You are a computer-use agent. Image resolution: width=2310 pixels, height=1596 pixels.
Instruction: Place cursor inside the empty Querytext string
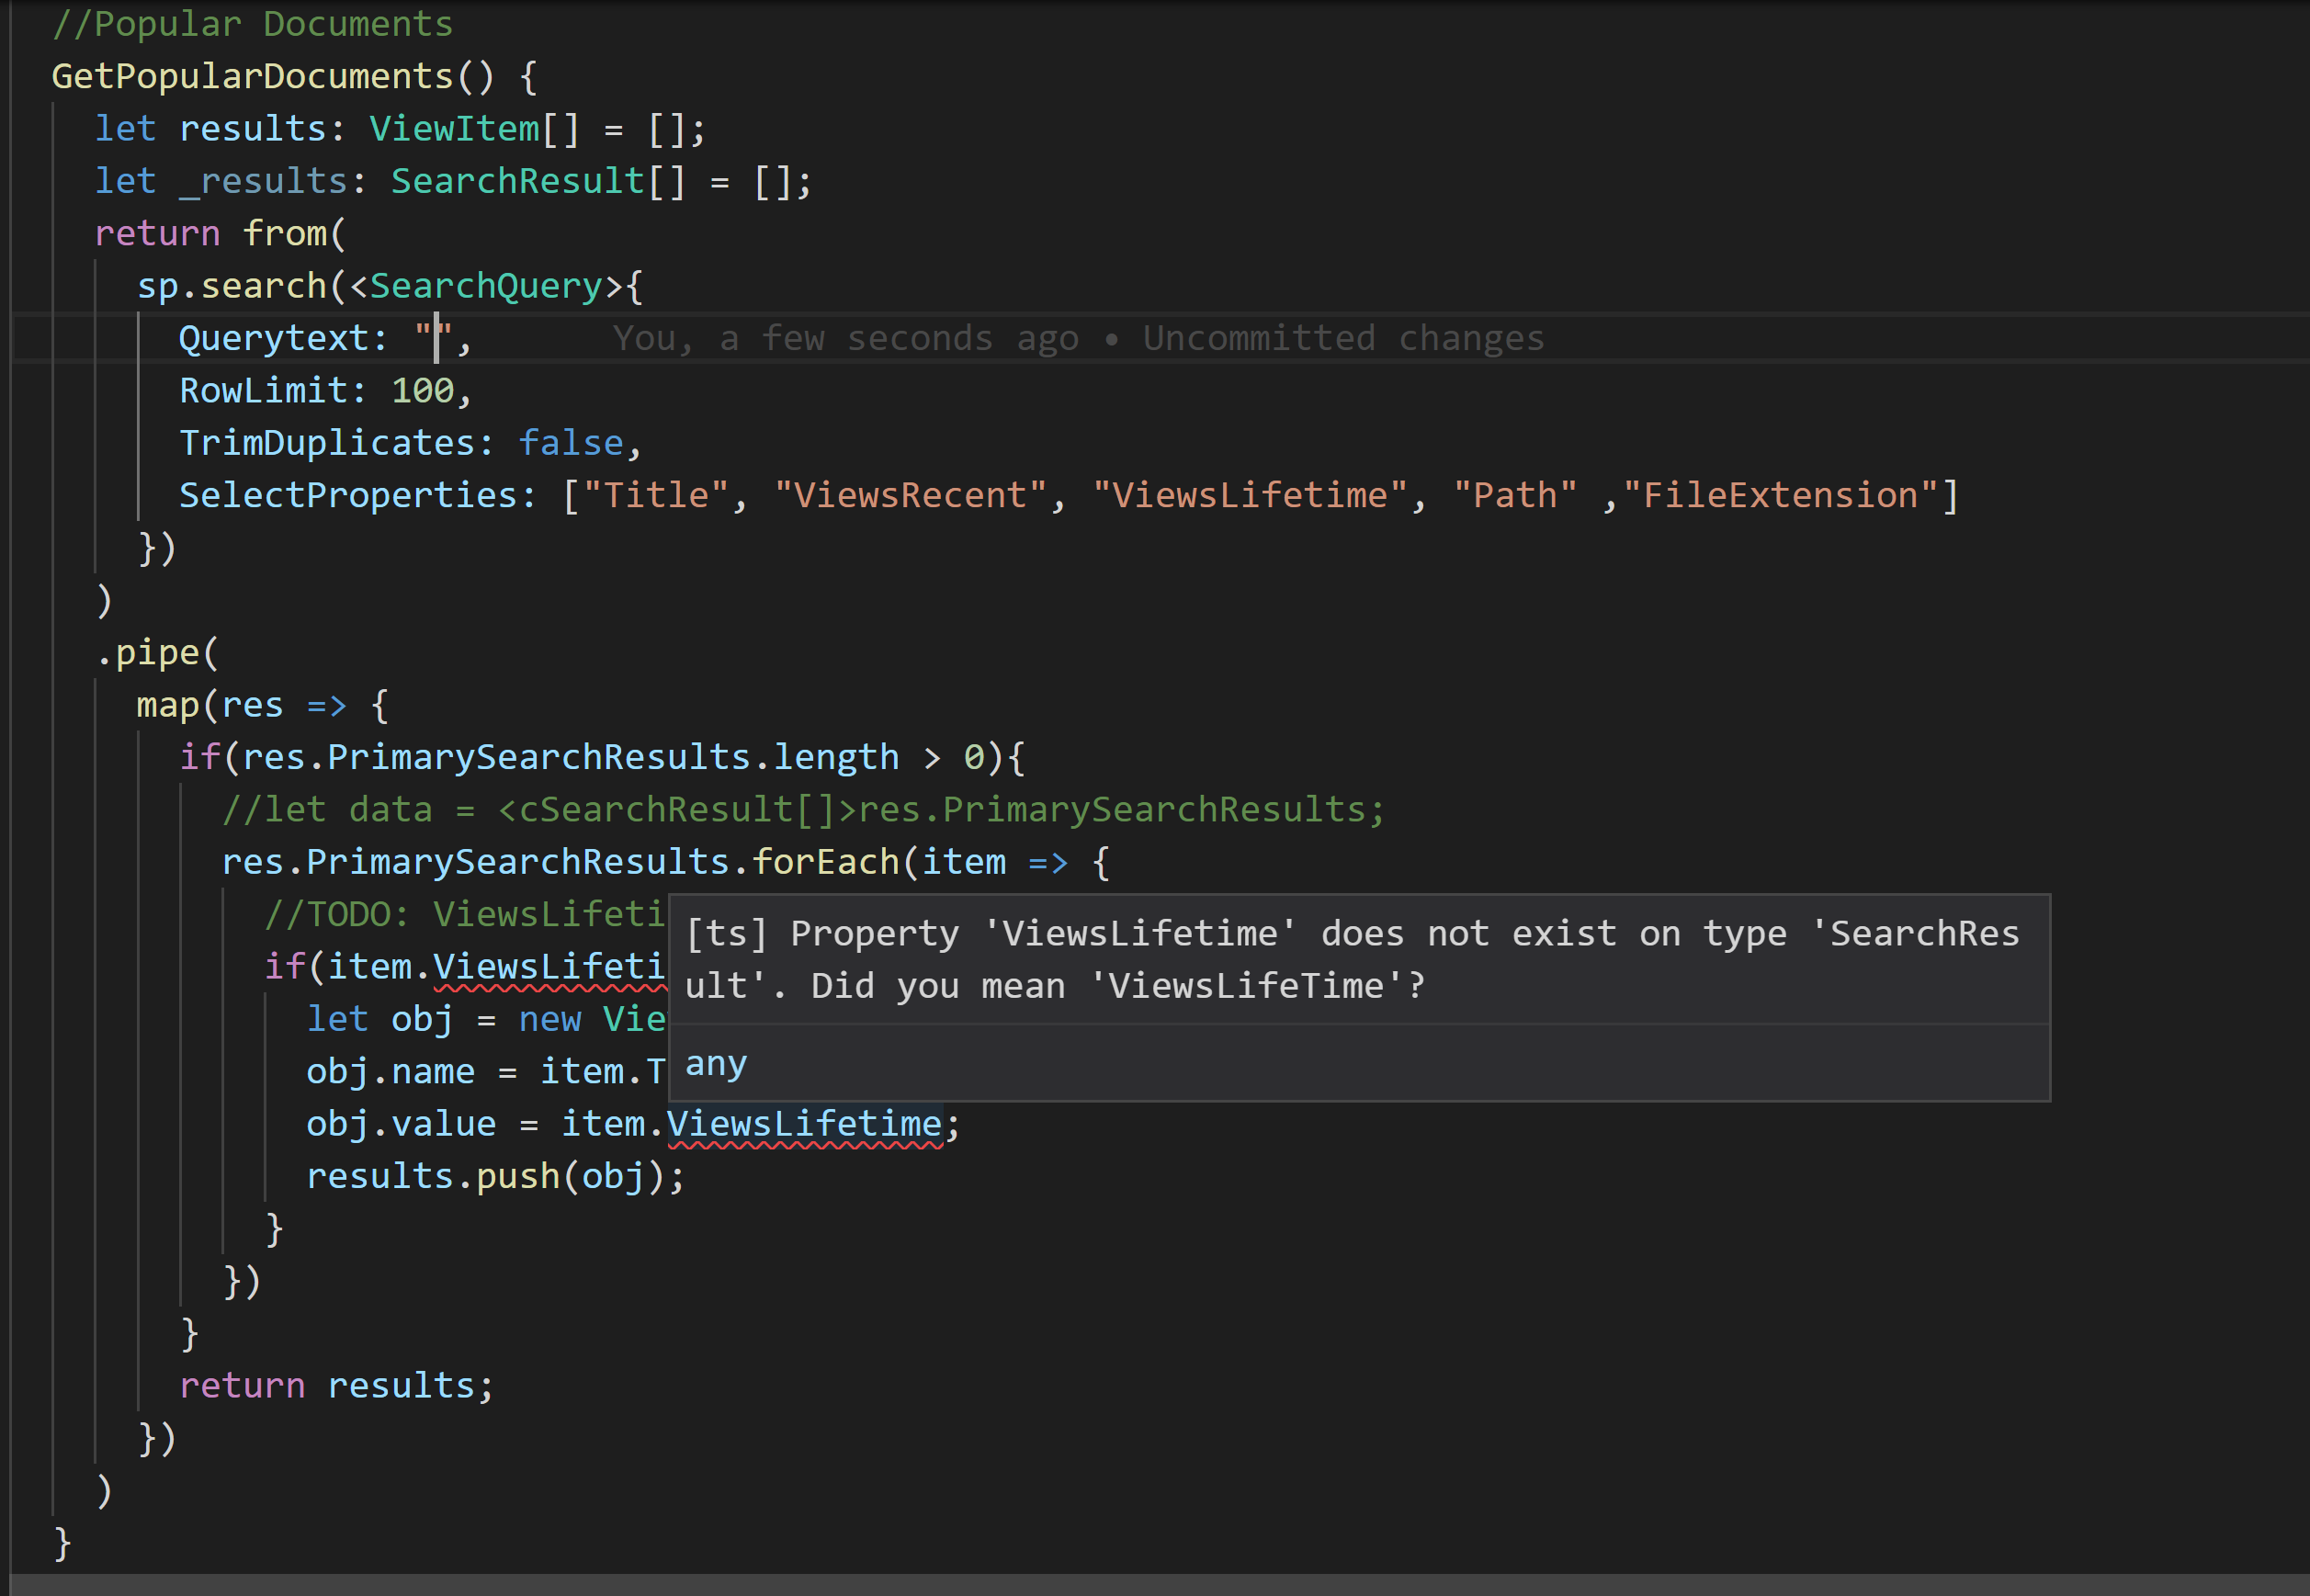(437, 337)
